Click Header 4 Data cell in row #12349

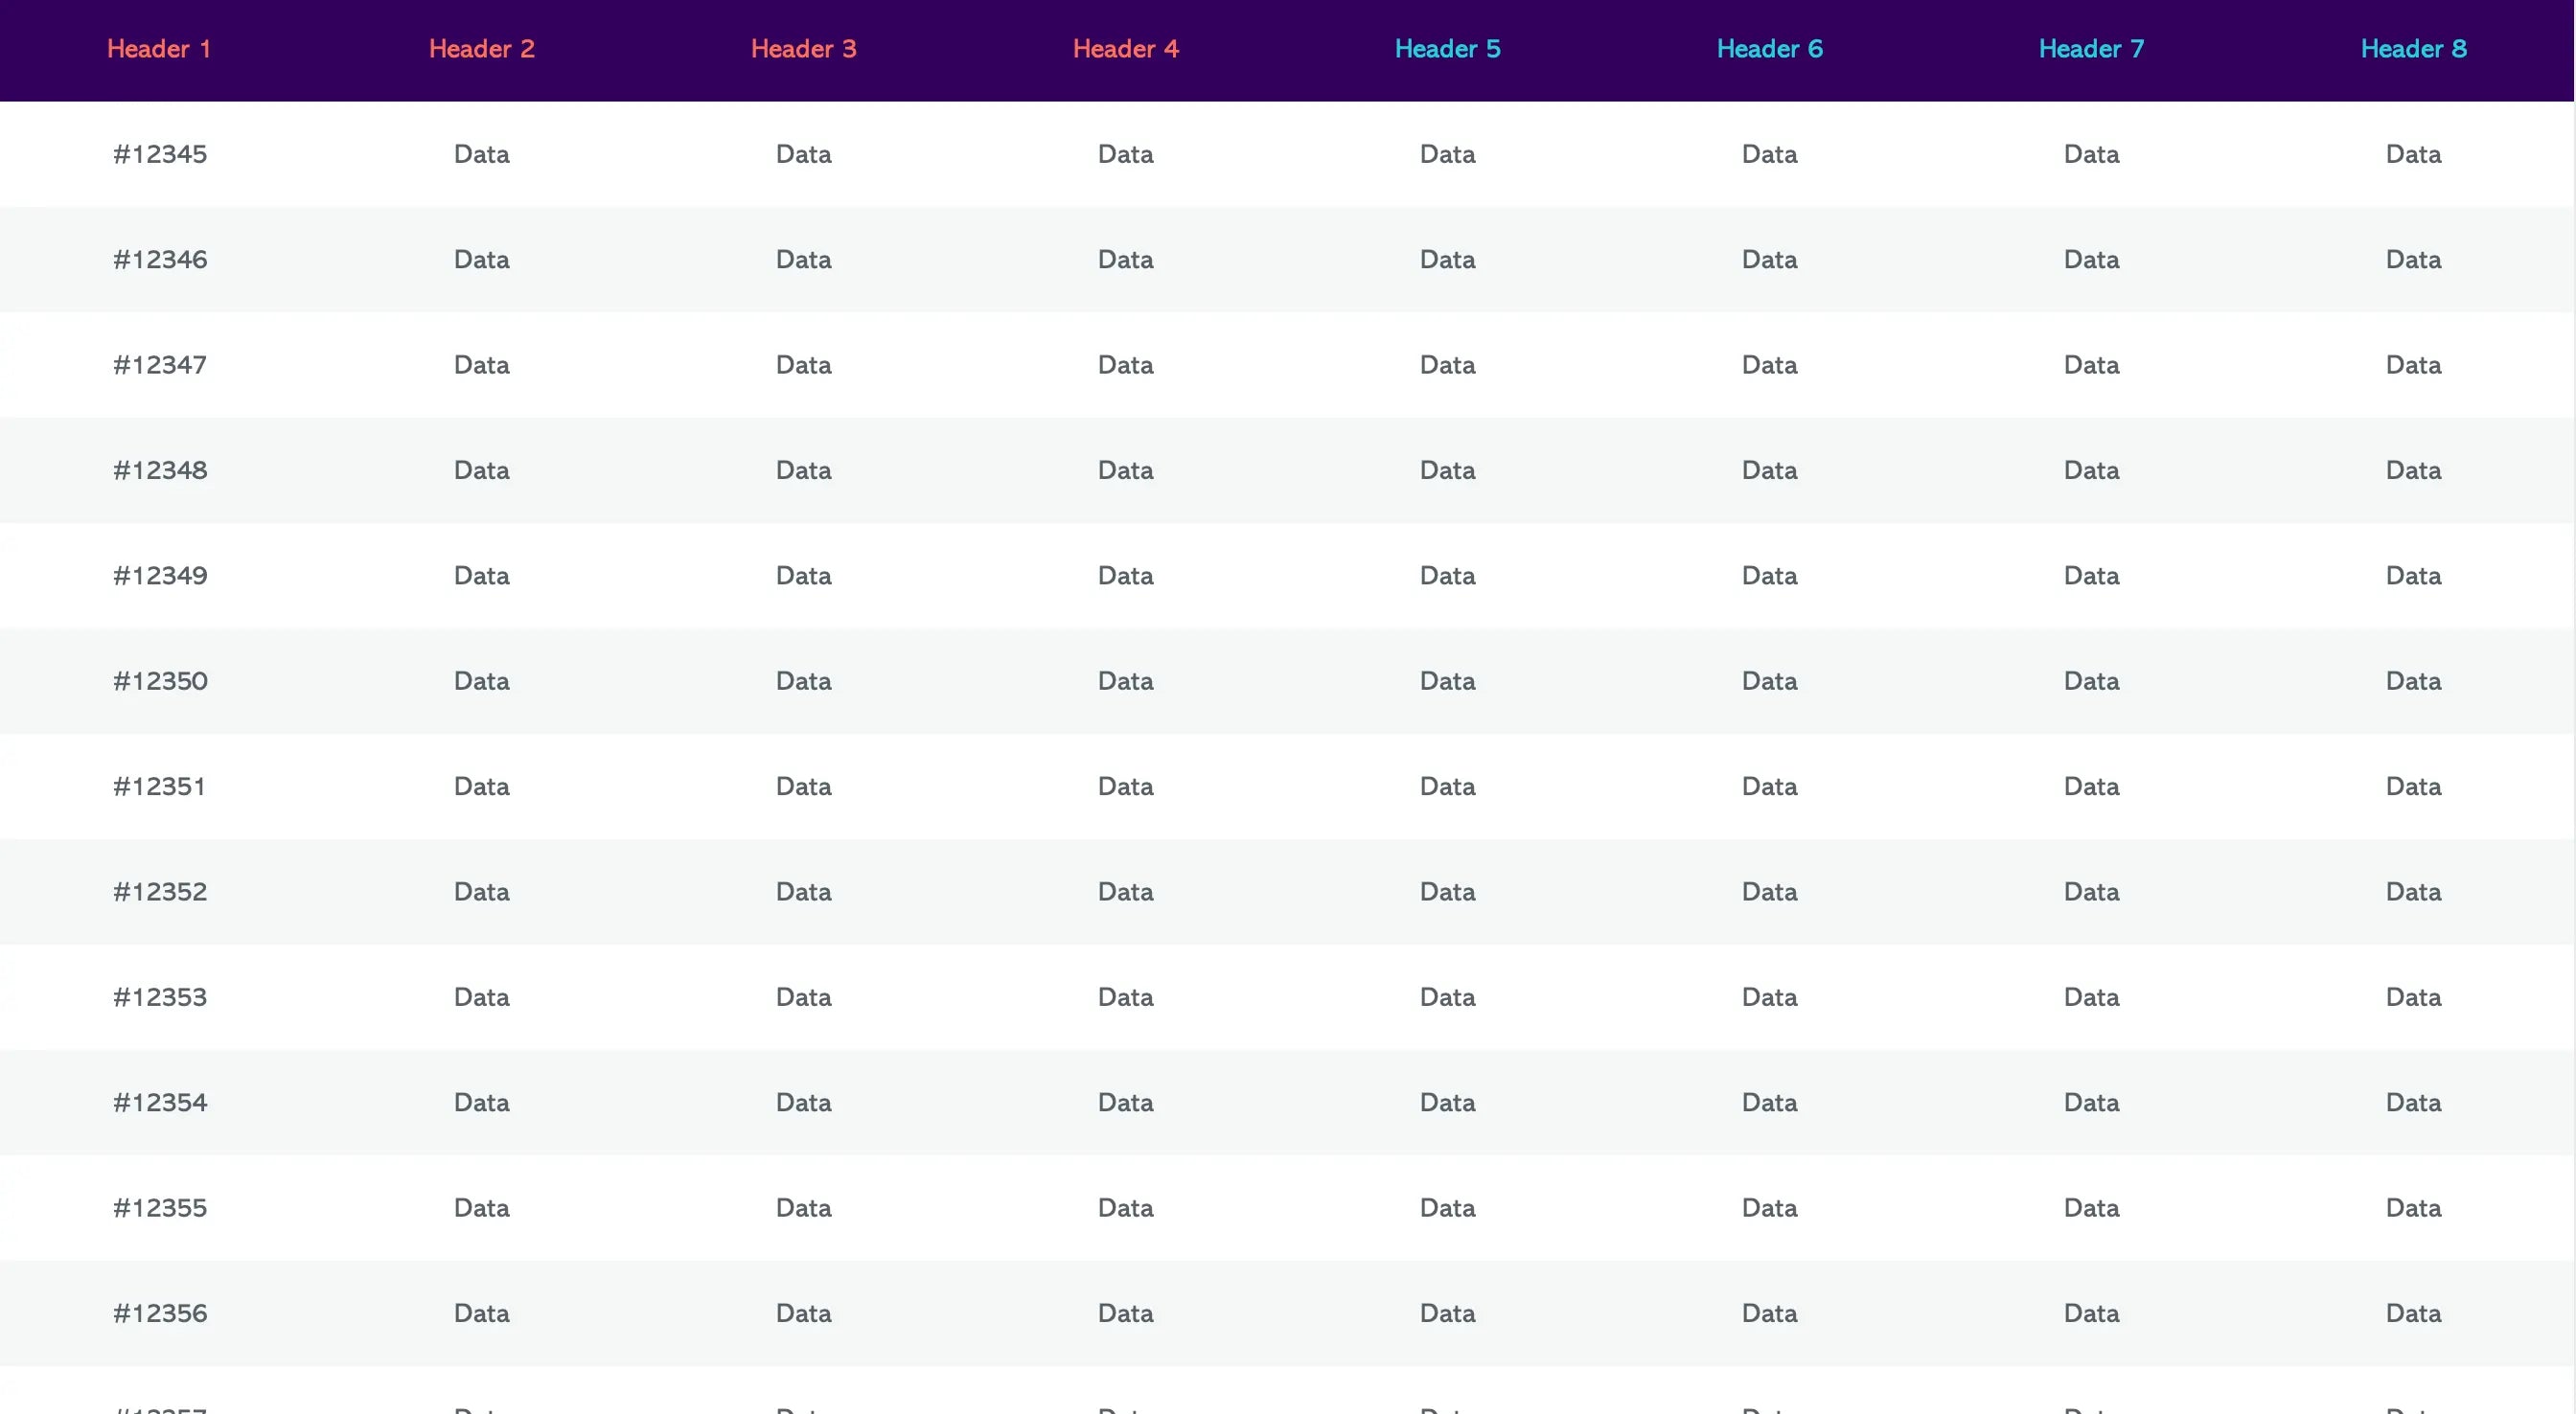(x=1125, y=576)
